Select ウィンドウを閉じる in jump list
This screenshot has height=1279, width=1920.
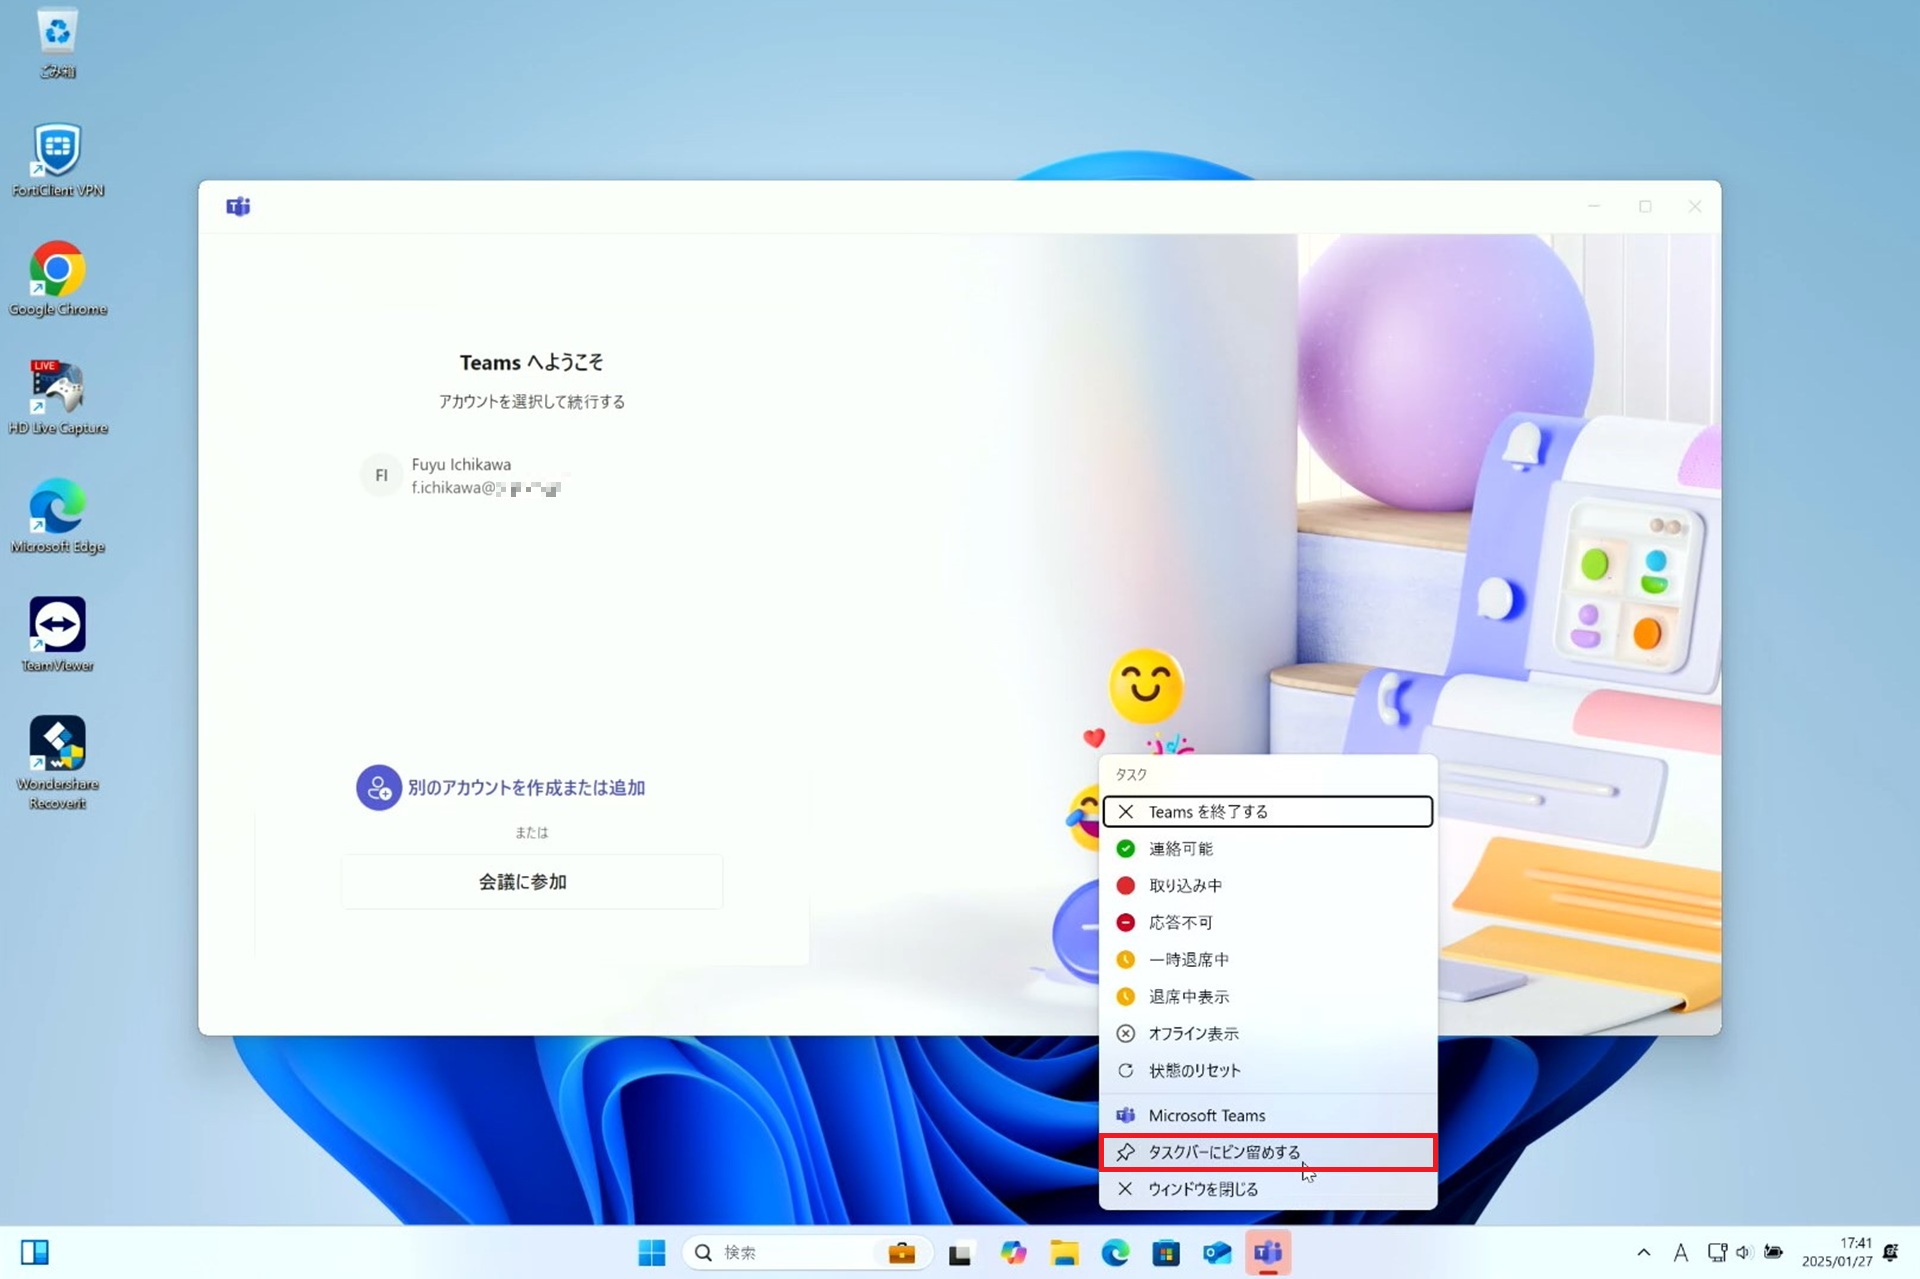tap(1267, 1189)
